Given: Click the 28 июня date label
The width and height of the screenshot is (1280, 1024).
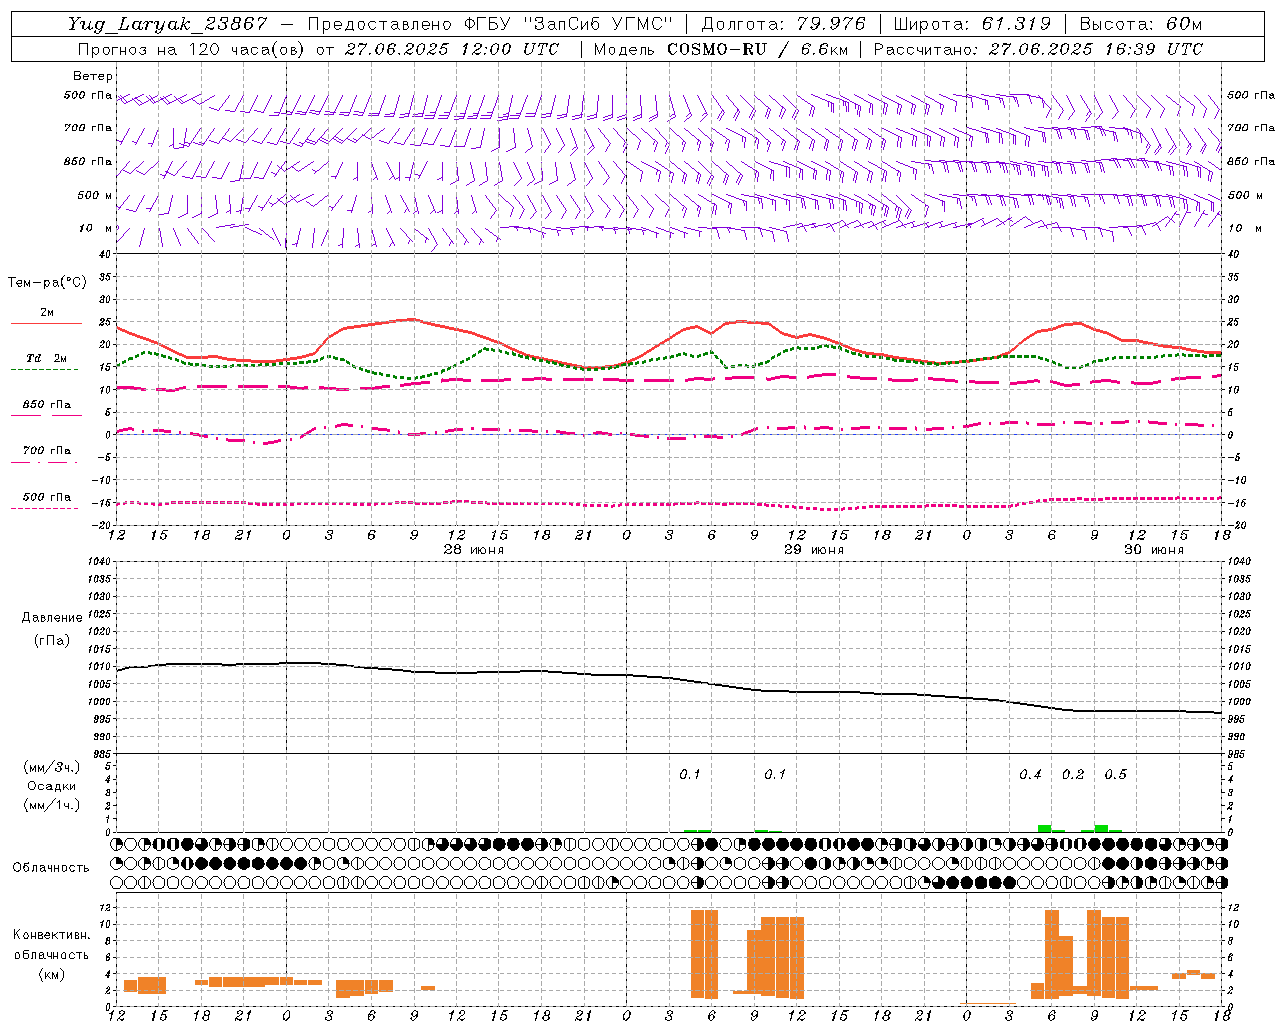Looking at the screenshot, I should pyautogui.click(x=474, y=550).
